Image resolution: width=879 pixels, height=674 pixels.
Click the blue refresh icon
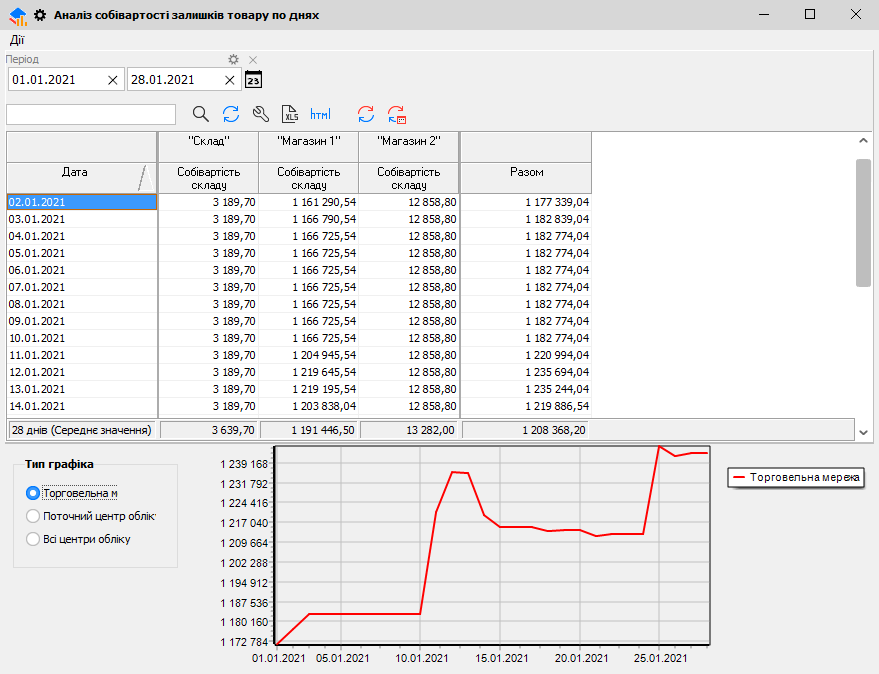pyautogui.click(x=231, y=114)
